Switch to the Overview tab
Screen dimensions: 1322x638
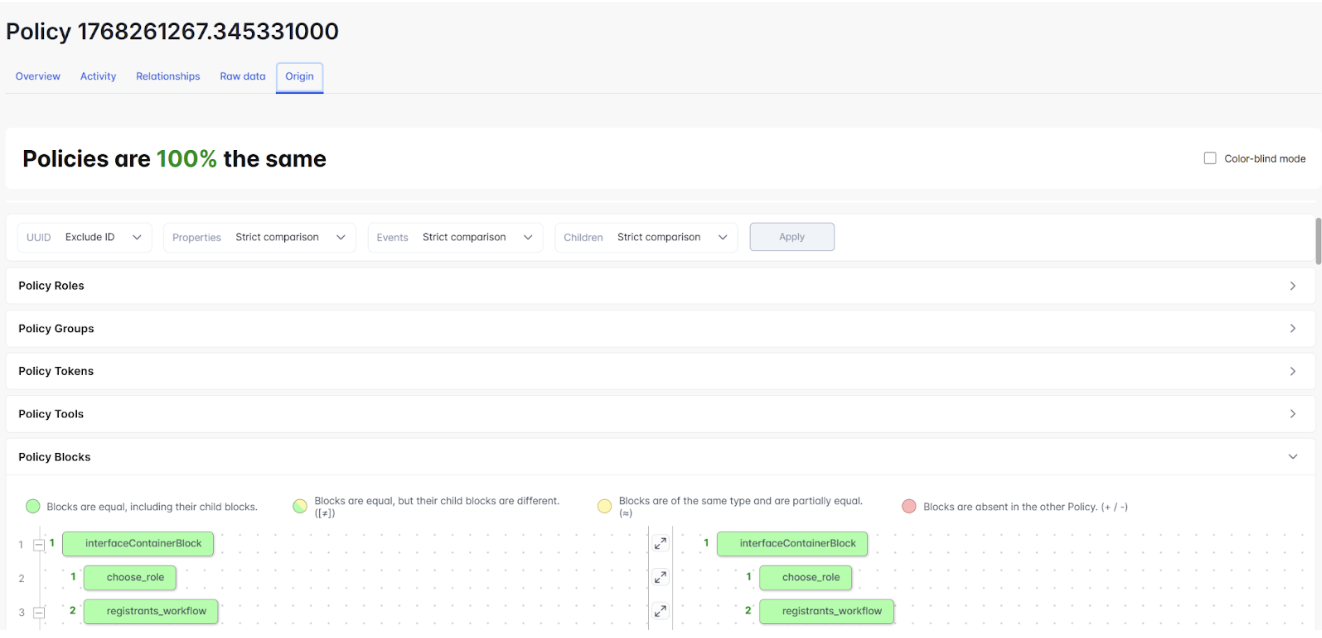click(38, 76)
